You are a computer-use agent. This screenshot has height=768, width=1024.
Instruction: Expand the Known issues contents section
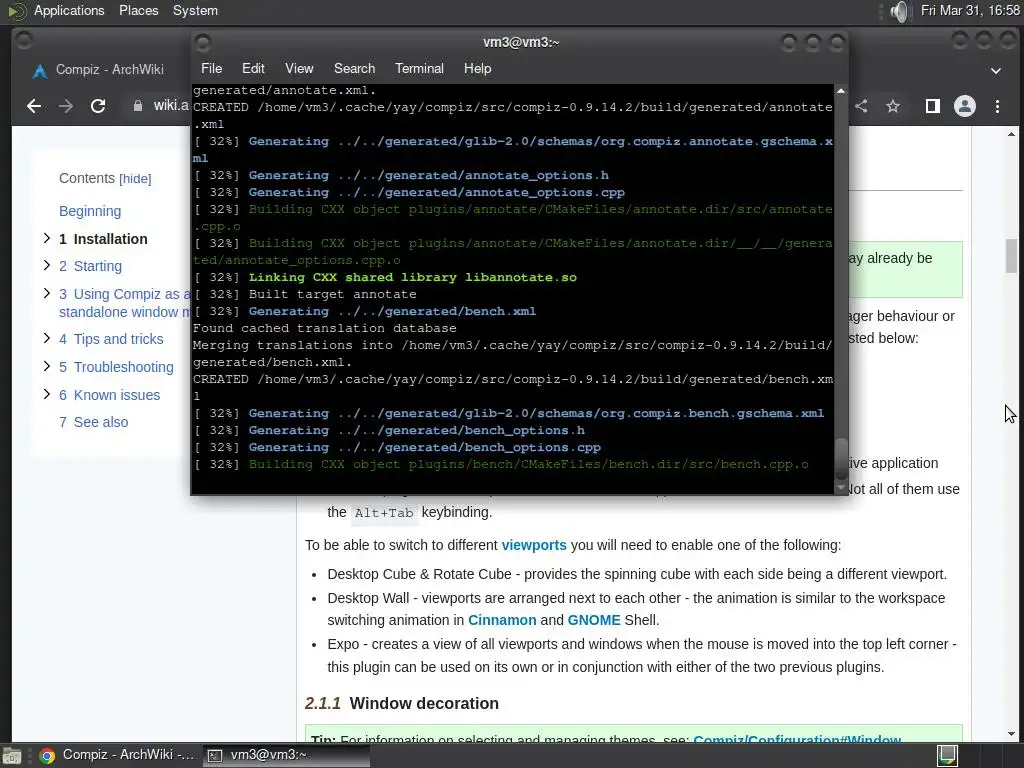pos(46,394)
